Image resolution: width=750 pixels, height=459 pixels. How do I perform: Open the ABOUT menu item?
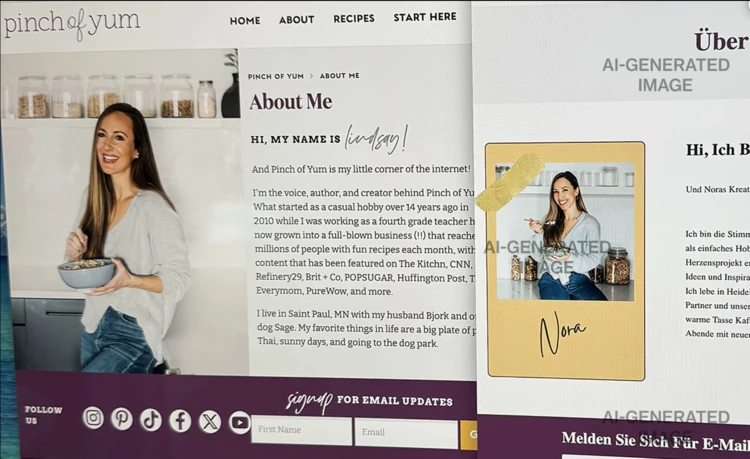coord(297,20)
